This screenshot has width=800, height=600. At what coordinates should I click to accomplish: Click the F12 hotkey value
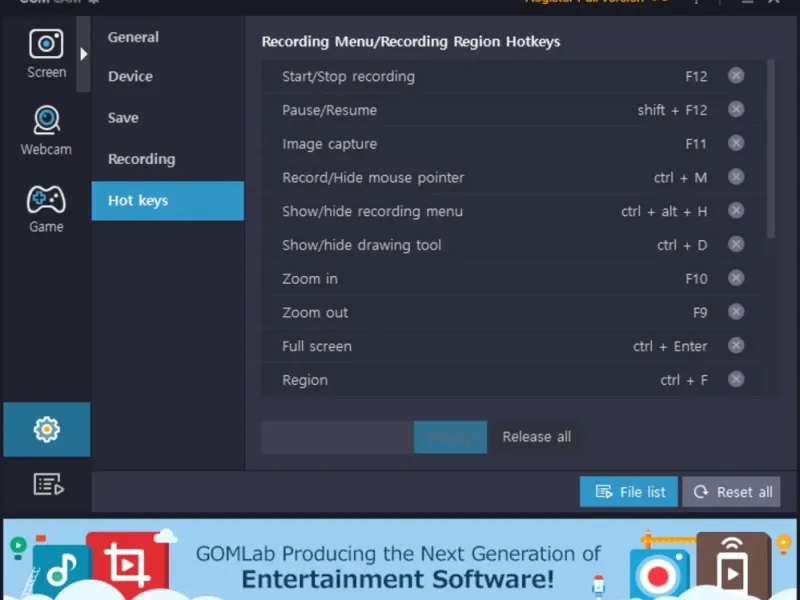[x=696, y=77]
